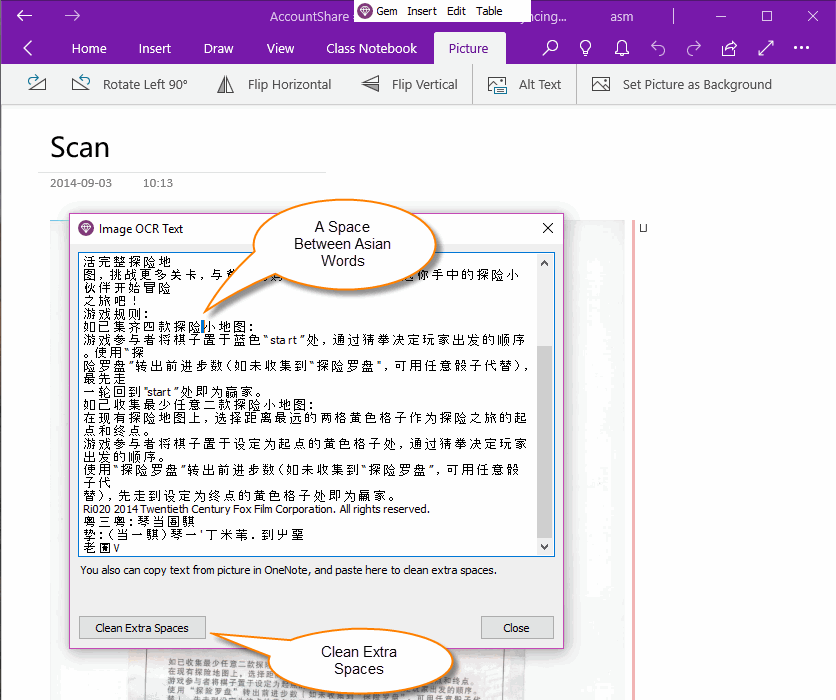Click the undo arrow icon
Screen dimensions: 836x700
click(658, 49)
